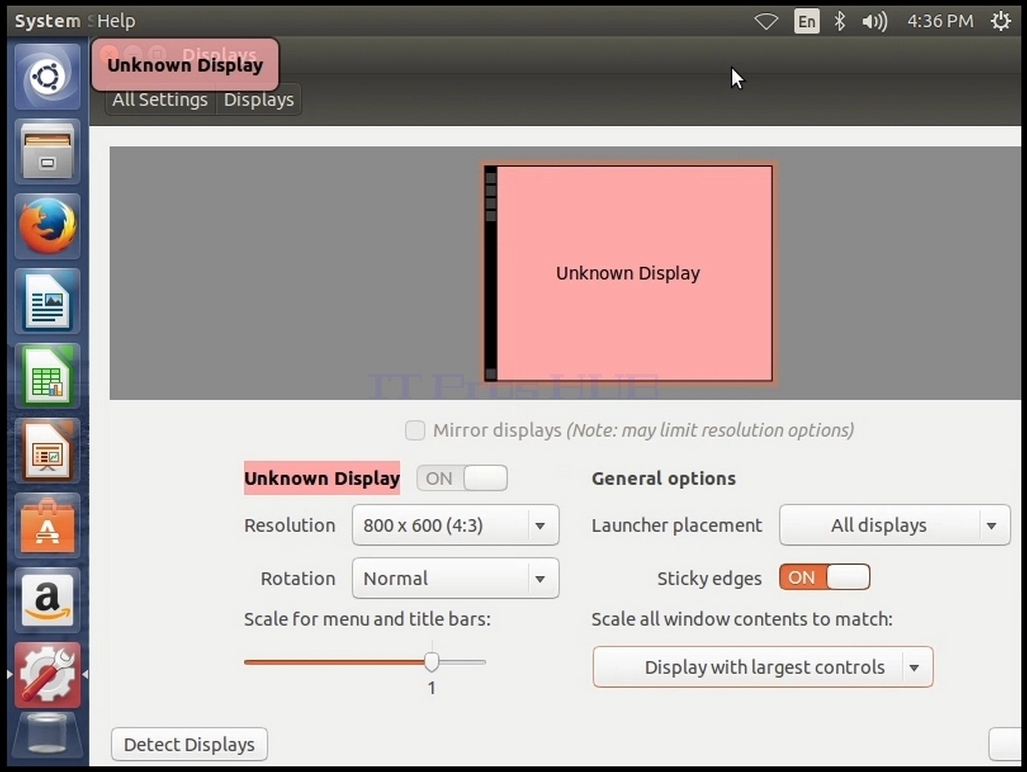Open the Ubuntu Dash home launcher

point(47,77)
